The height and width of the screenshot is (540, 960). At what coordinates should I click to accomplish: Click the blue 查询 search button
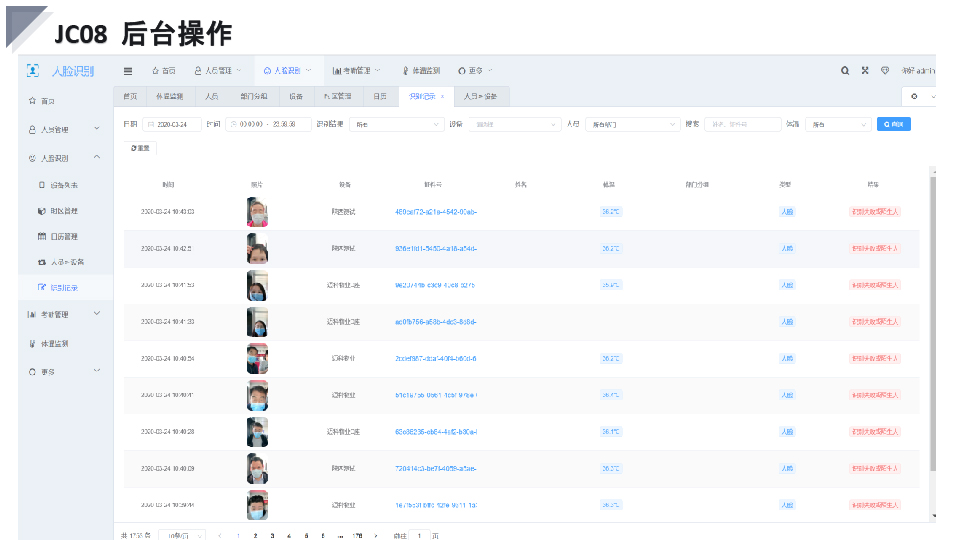click(894, 125)
